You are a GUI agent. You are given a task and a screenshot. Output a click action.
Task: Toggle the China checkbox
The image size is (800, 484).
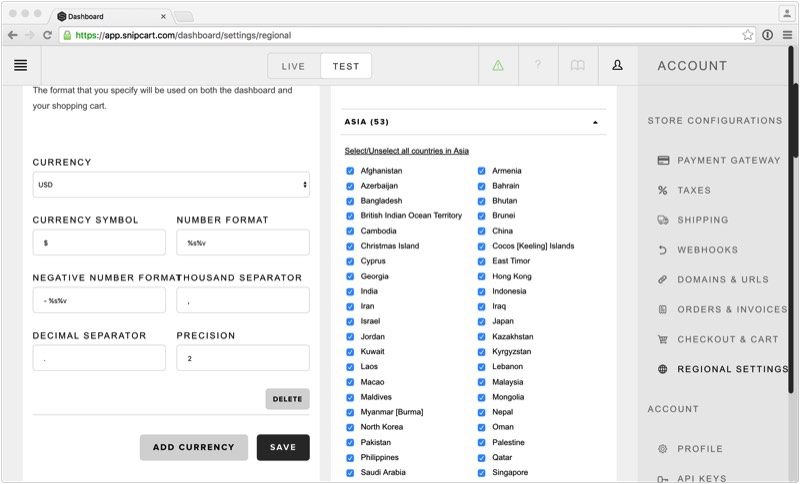coord(481,231)
